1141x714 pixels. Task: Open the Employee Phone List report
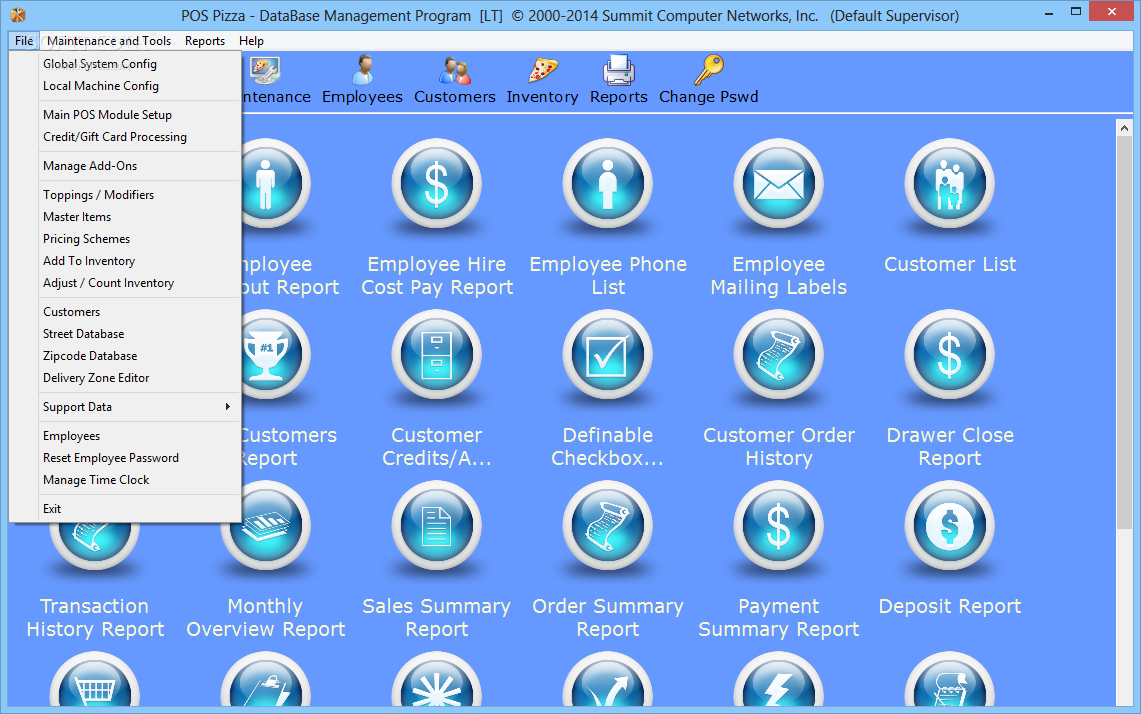point(608,183)
